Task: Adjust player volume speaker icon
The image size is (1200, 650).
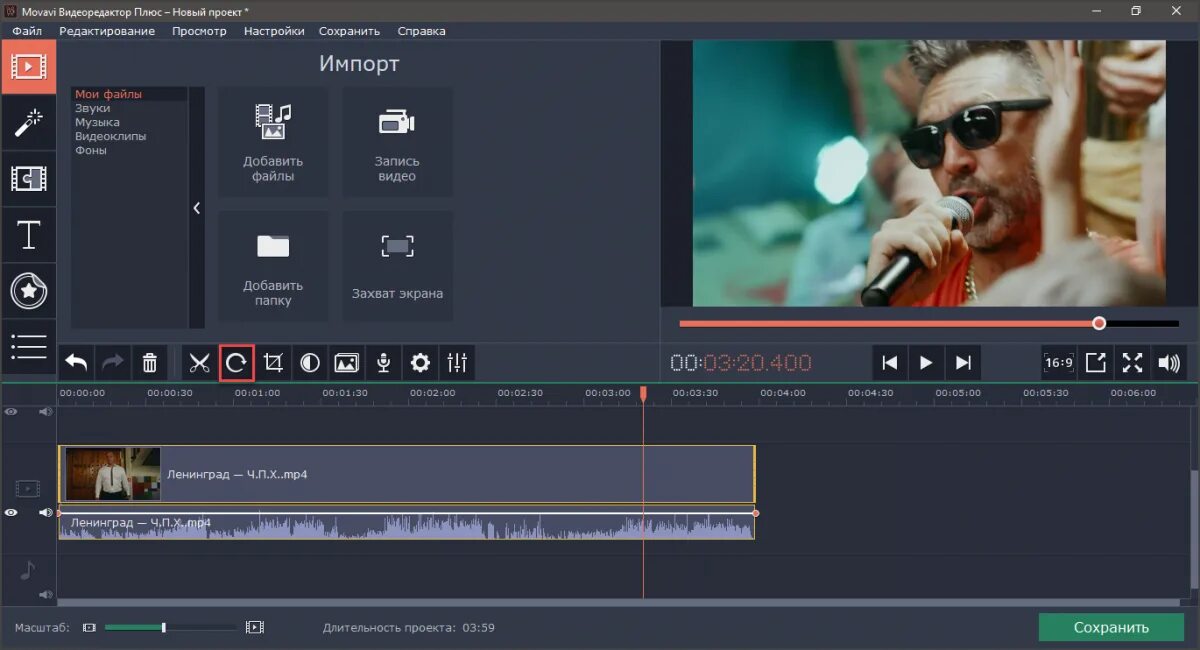Action: coord(1169,362)
